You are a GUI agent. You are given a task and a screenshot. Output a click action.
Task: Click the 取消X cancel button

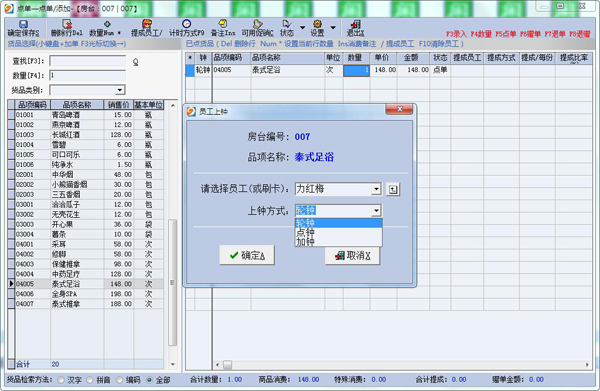tap(352, 255)
